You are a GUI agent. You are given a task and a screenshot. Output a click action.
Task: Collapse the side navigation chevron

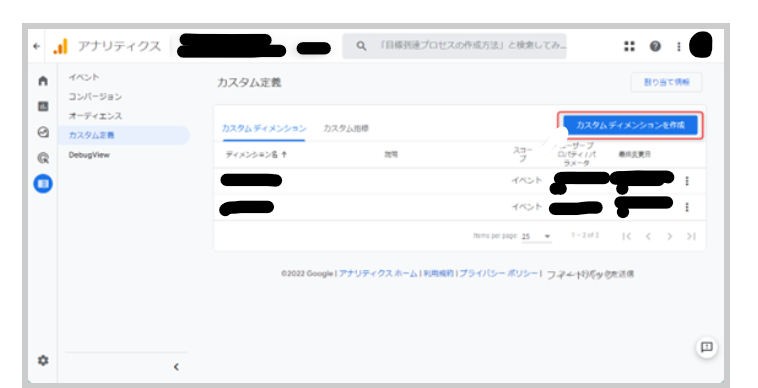176,367
